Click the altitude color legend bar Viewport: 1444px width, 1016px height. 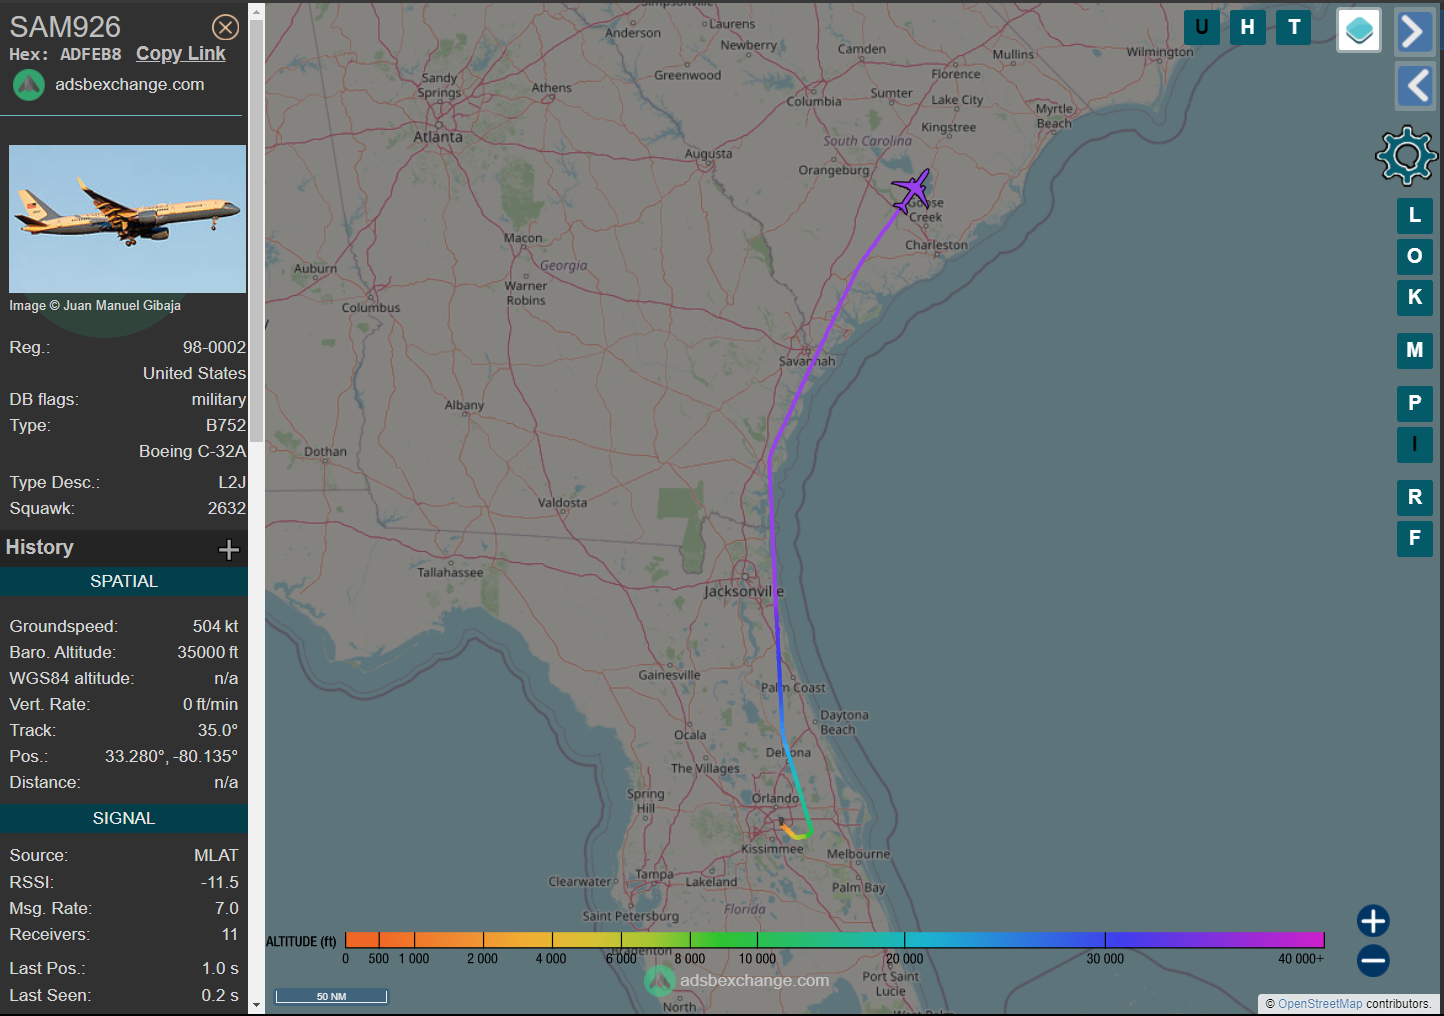835,940
